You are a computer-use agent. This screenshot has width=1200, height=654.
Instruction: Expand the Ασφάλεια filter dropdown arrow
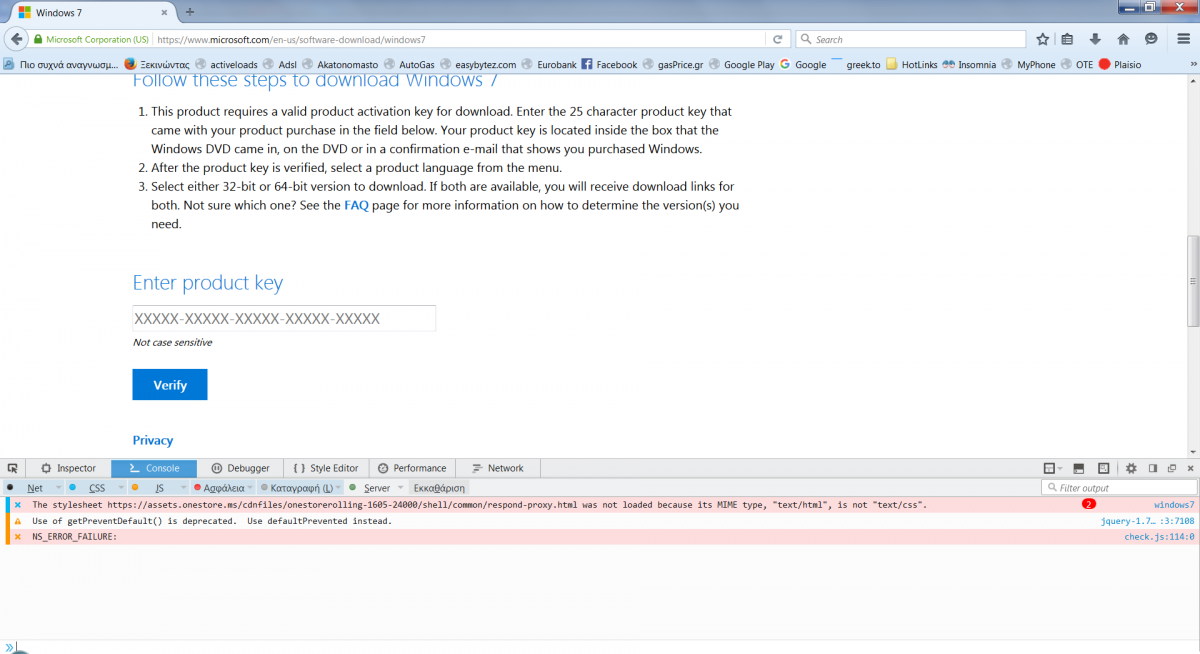249,488
